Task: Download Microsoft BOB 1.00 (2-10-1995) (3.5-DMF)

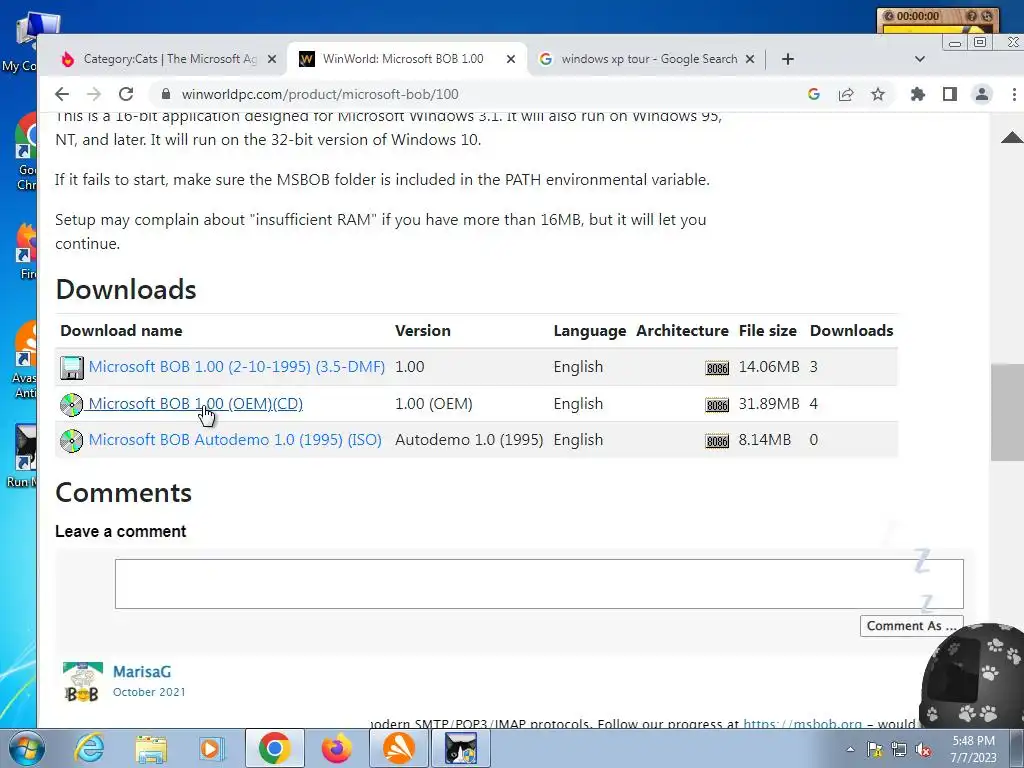Action: click(x=236, y=366)
